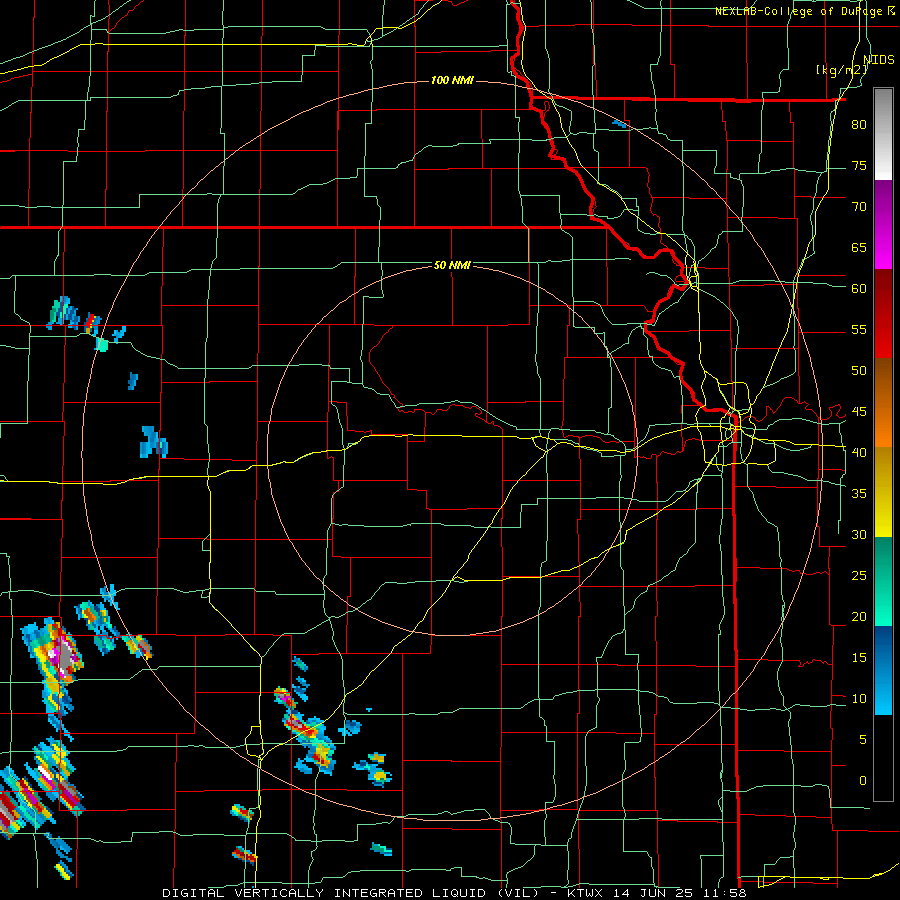Click the 20 value on the color scale
The image size is (900, 900).
[x=859, y=616]
